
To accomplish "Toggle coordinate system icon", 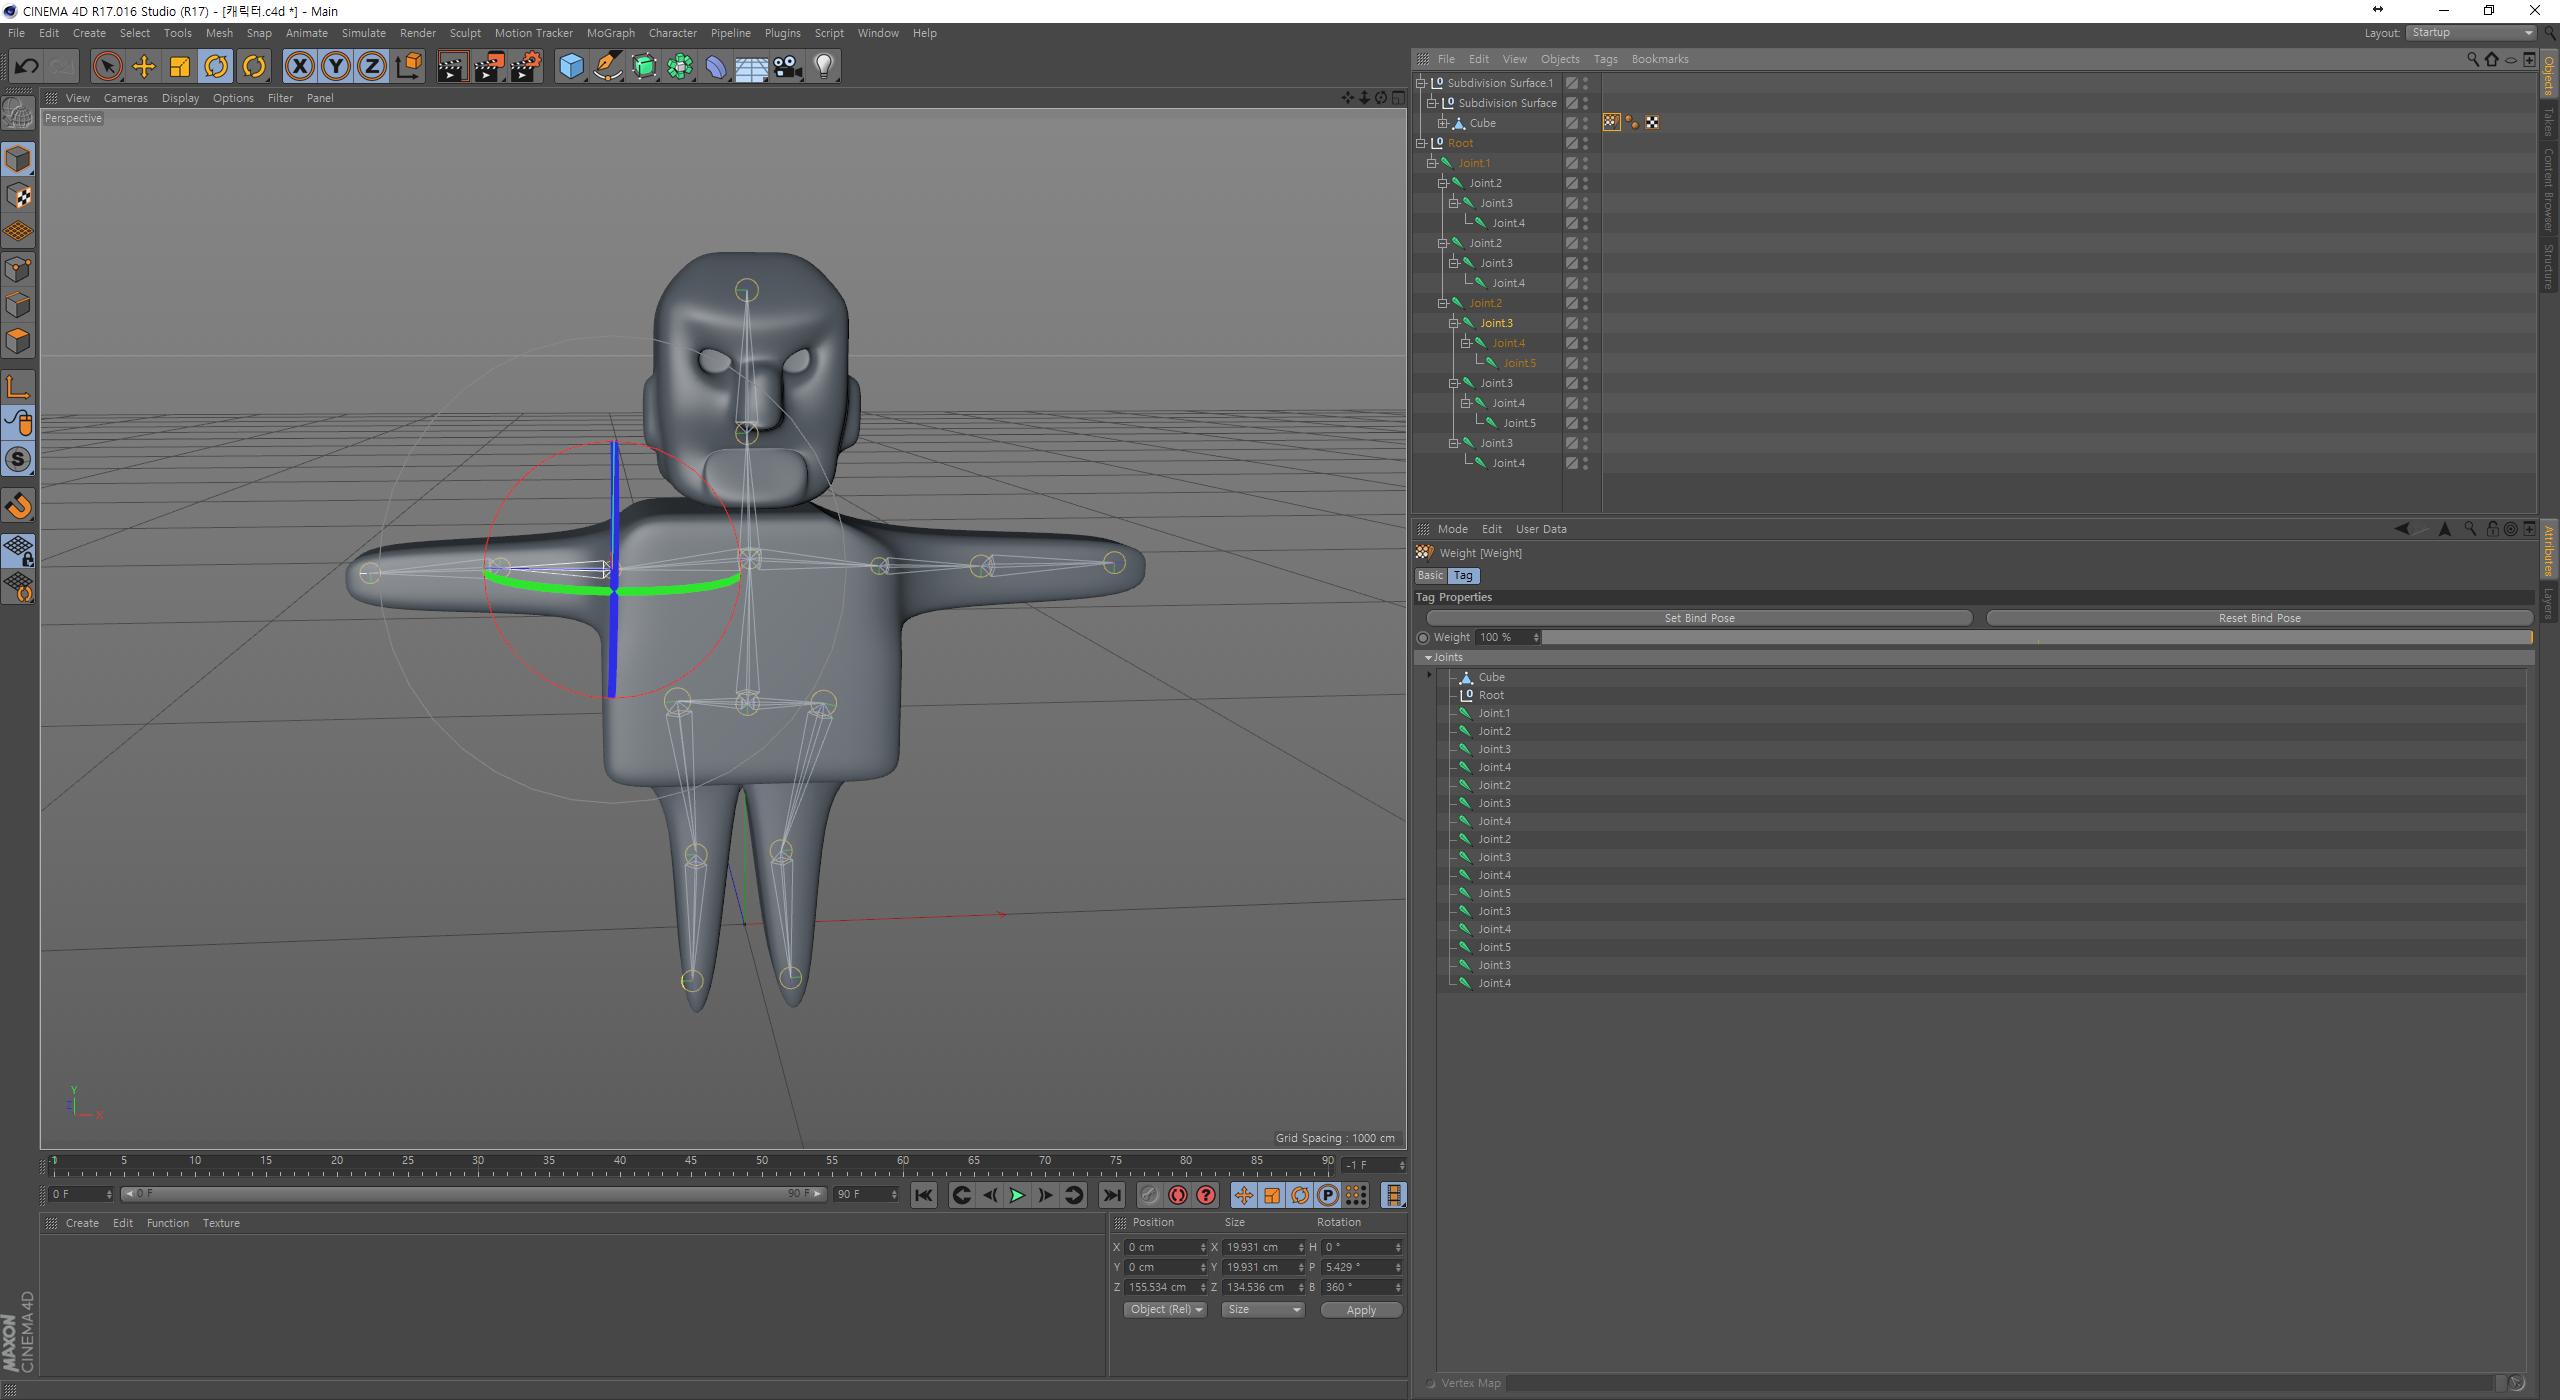I will (409, 67).
